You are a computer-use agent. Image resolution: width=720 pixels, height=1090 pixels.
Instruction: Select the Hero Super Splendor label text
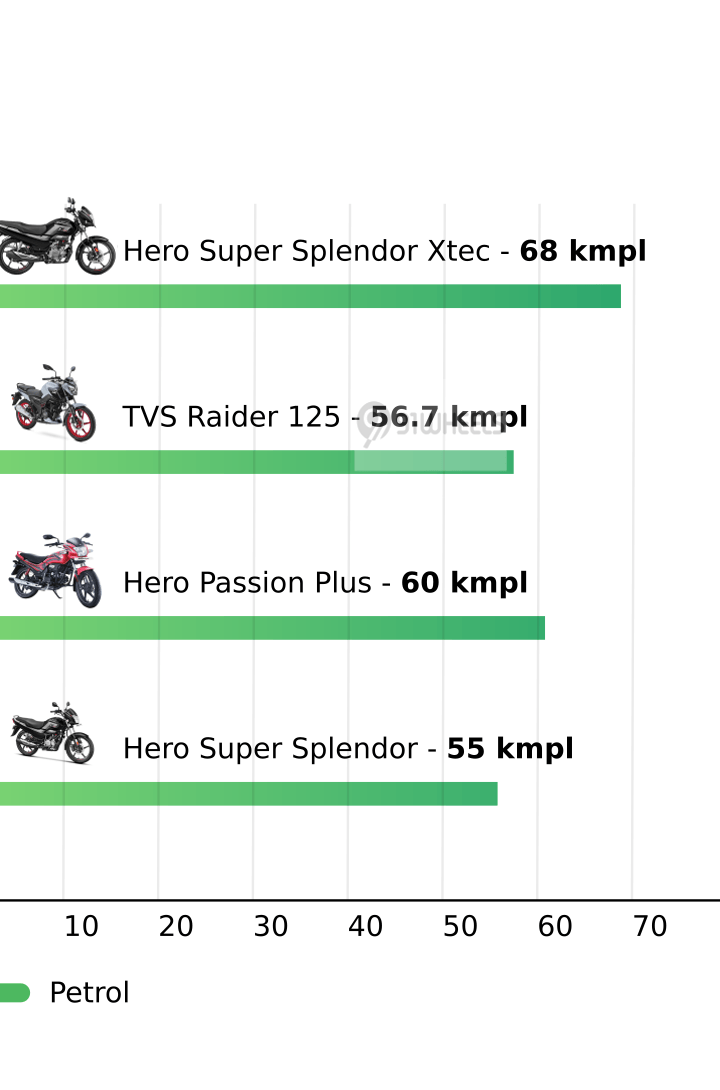click(270, 749)
